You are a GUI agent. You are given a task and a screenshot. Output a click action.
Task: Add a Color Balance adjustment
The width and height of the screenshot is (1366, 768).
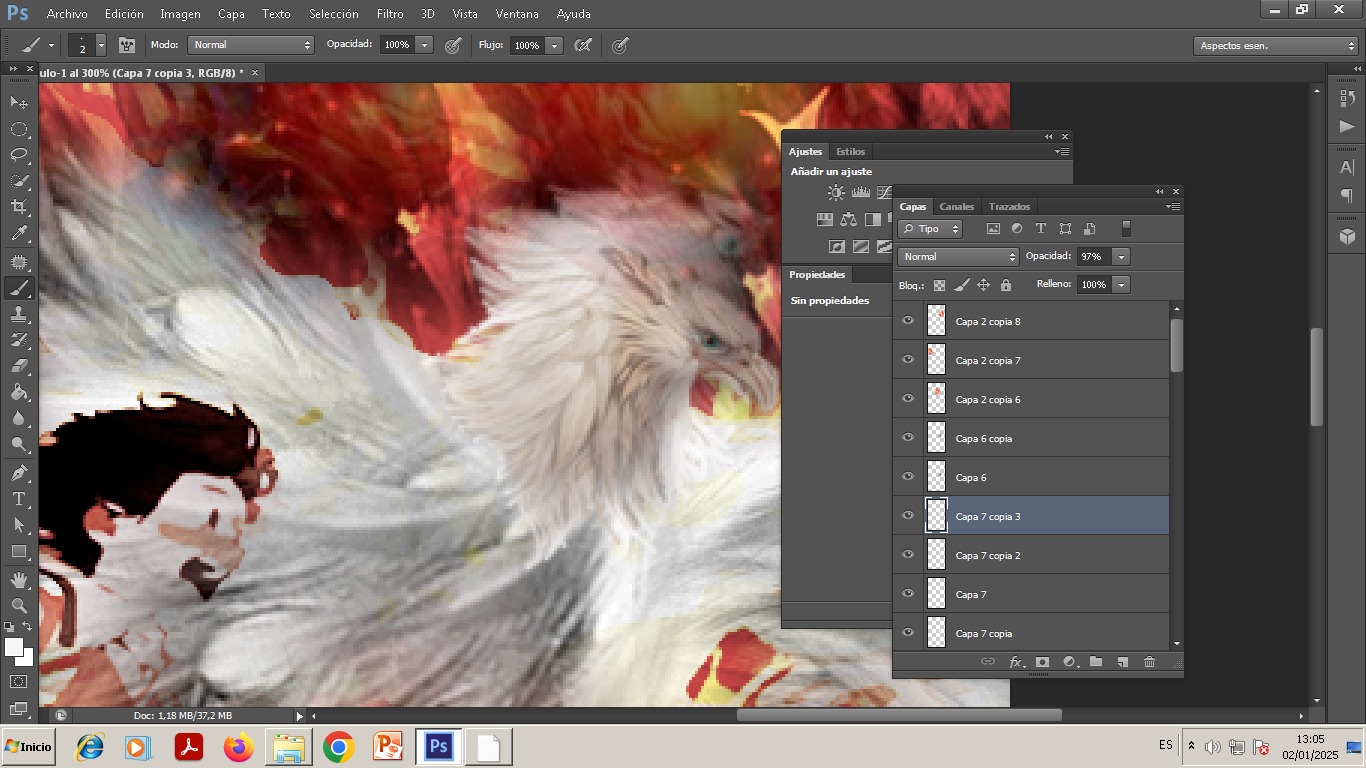pyautogui.click(x=849, y=219)
